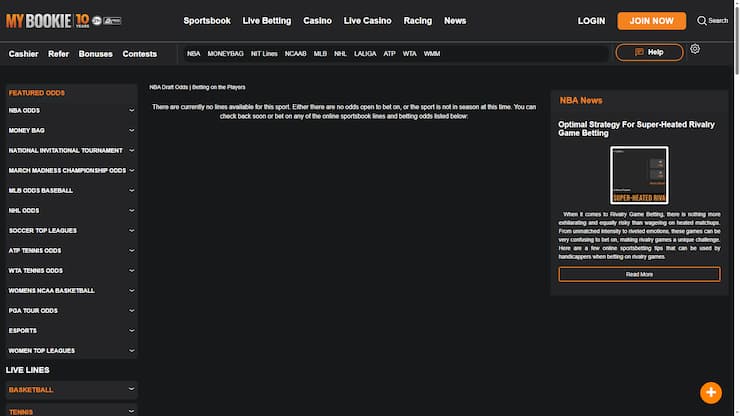Open the Sportsbook menu
Screen dimensions: 740x416
207,21
